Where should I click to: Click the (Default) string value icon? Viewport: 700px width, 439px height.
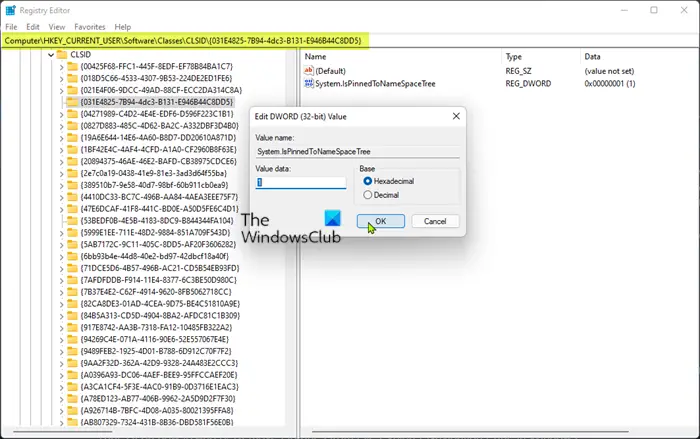pos(308,71)
